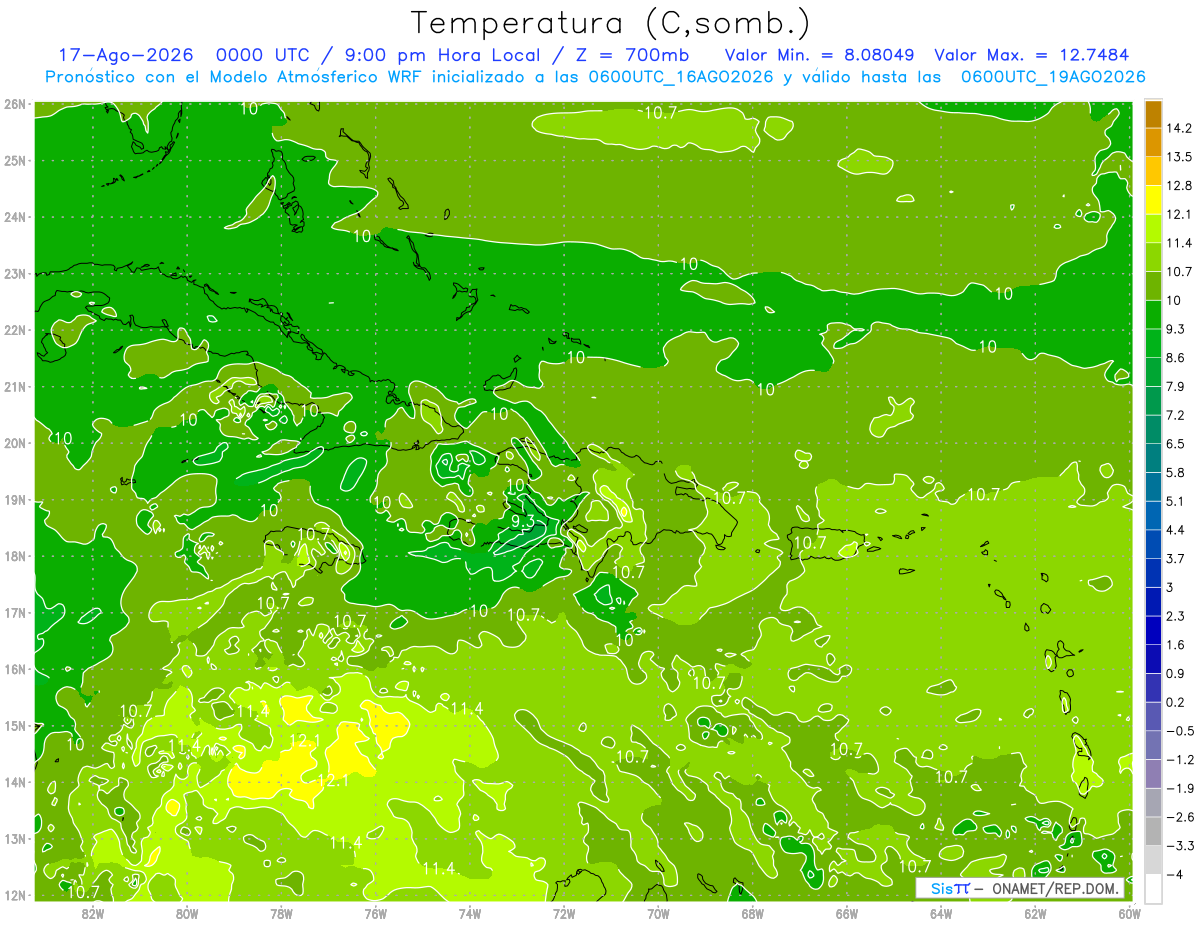Image resolution: width=1200 pixels, height=927 pixels.
Task: Pick the lime swatch between 11.4 and 12.1
Action: coord(1153,228)
